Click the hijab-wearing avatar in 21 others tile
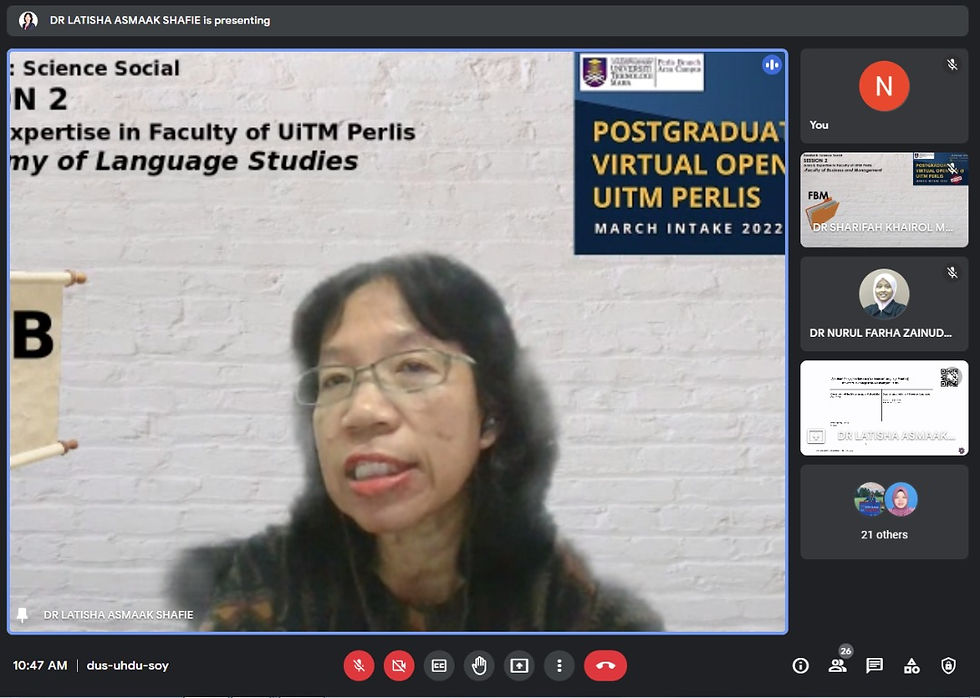The image size is (980, 698). pyautogui.click(x=901, y=499)
